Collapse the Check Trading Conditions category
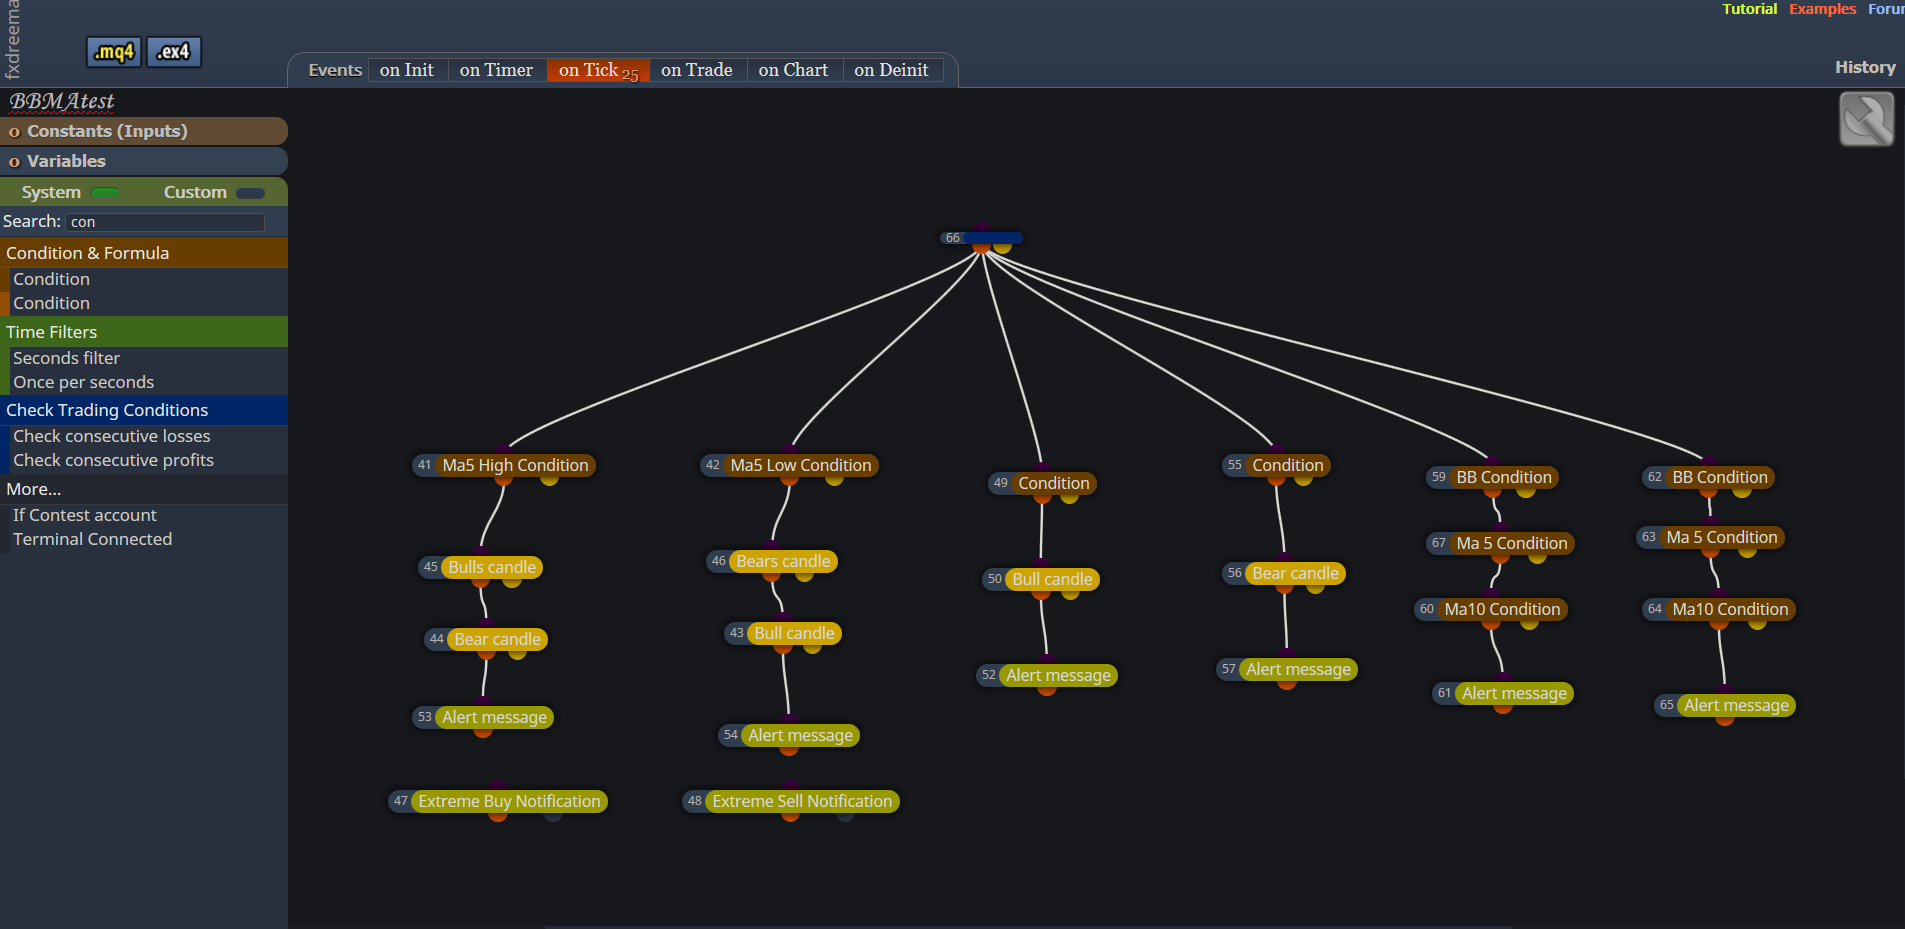Viewport: 1905px width, 929px height. pyautogui.click(x=144, y=410)
